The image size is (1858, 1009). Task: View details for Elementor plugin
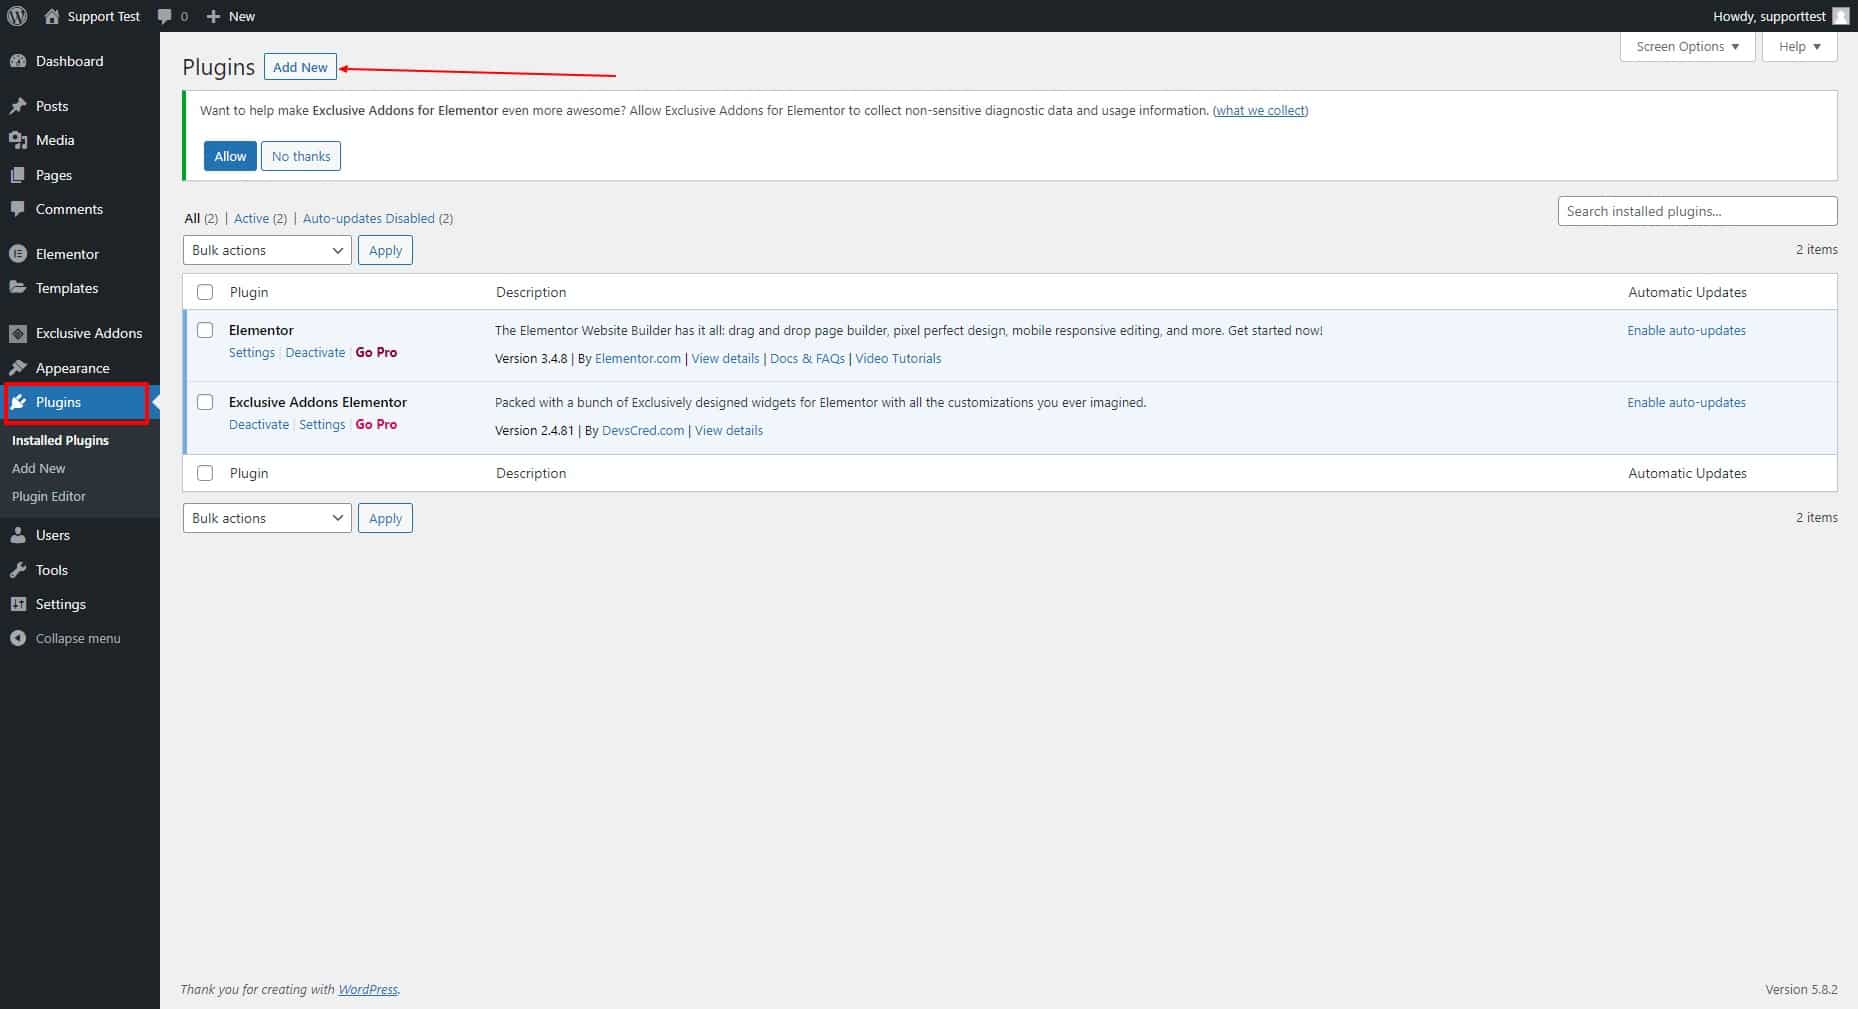click(725, 358)
